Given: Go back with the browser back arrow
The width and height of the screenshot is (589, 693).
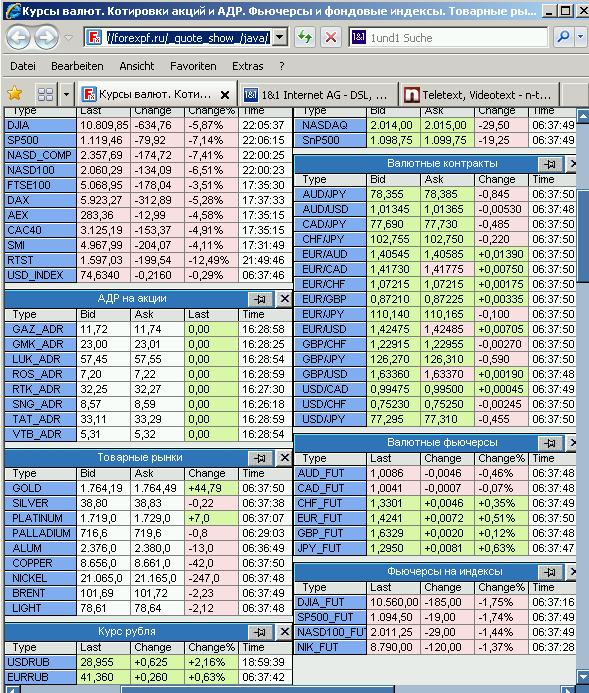Looking at the screenshot, I should coord(18,37).
